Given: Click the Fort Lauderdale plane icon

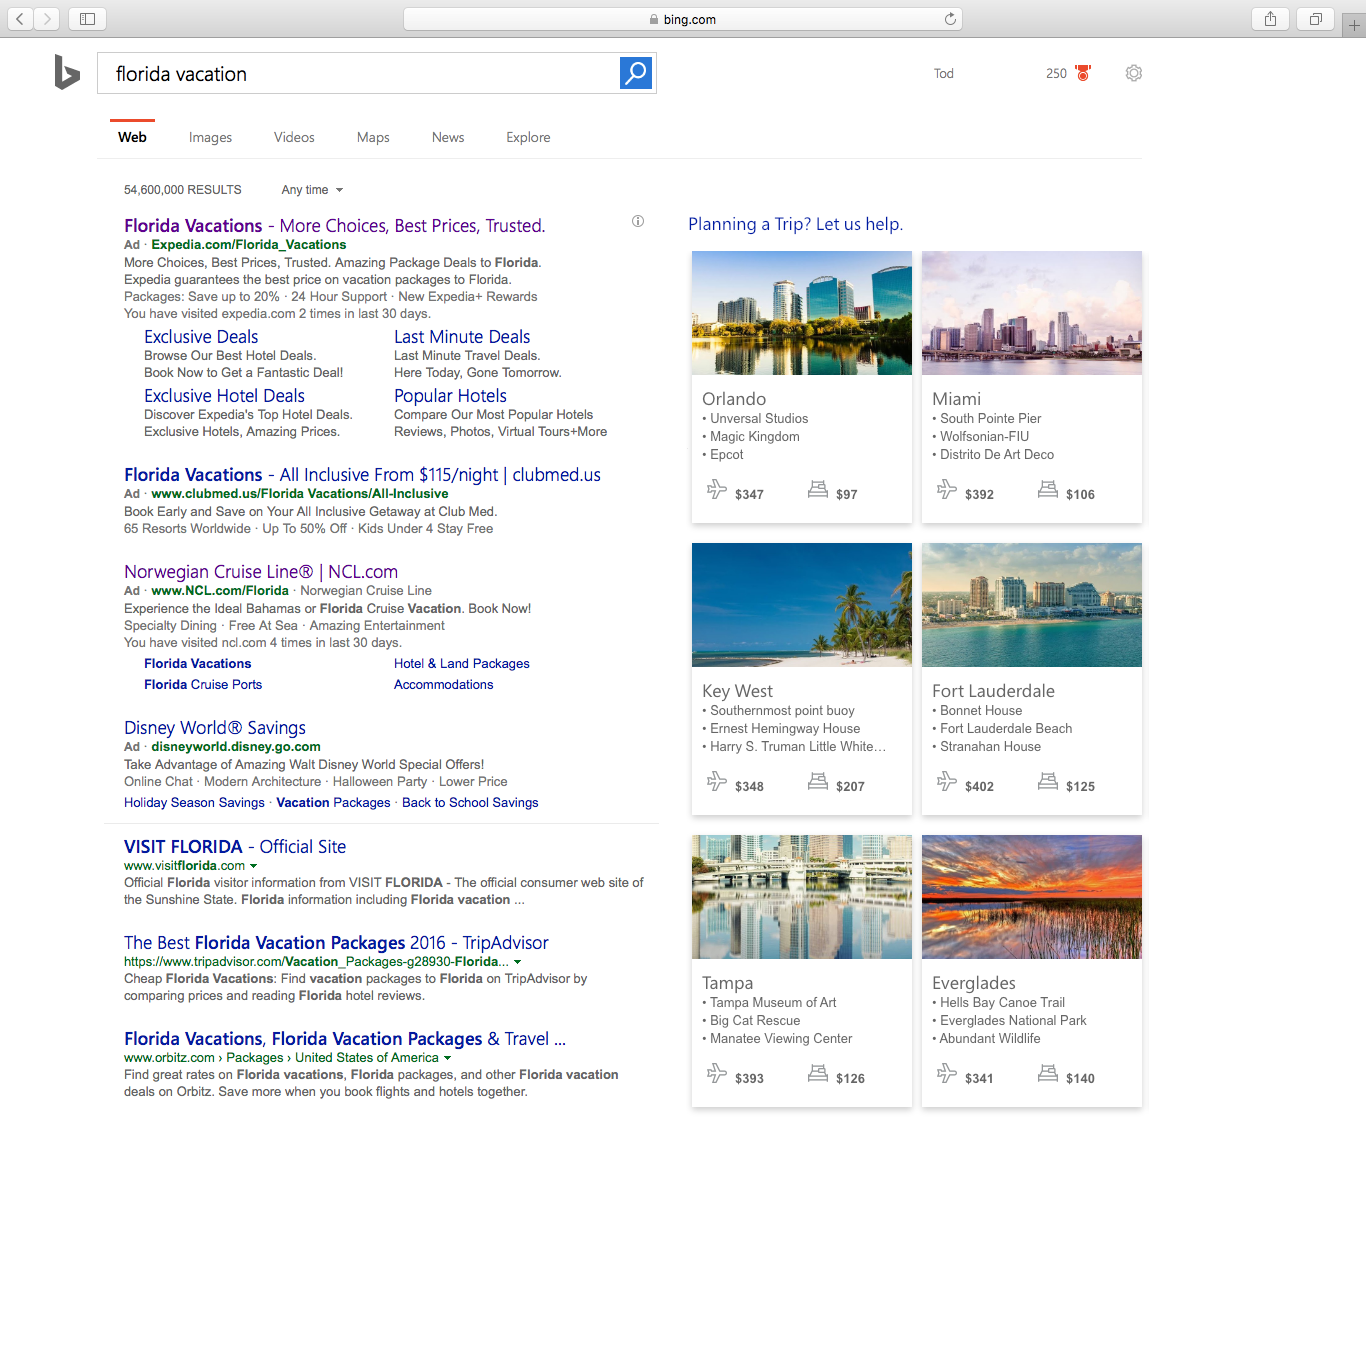Looking at the screenshot, I should click(x=947, y=781).
